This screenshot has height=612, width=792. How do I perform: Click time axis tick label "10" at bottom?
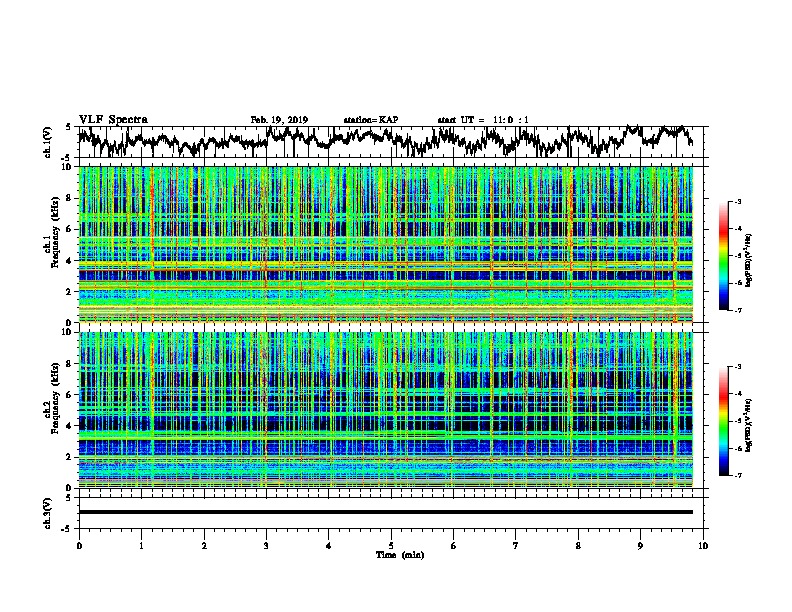pyautogui.click(x=703, y=546)
